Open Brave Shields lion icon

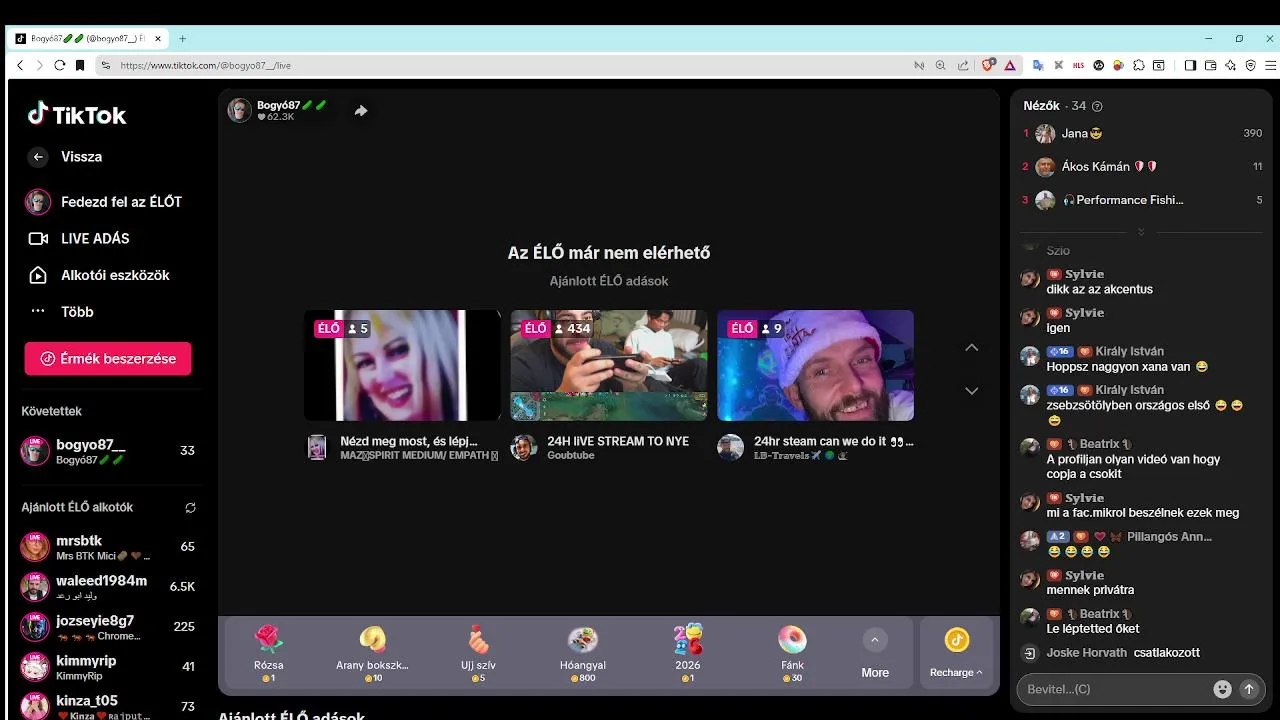coord(988,65)
